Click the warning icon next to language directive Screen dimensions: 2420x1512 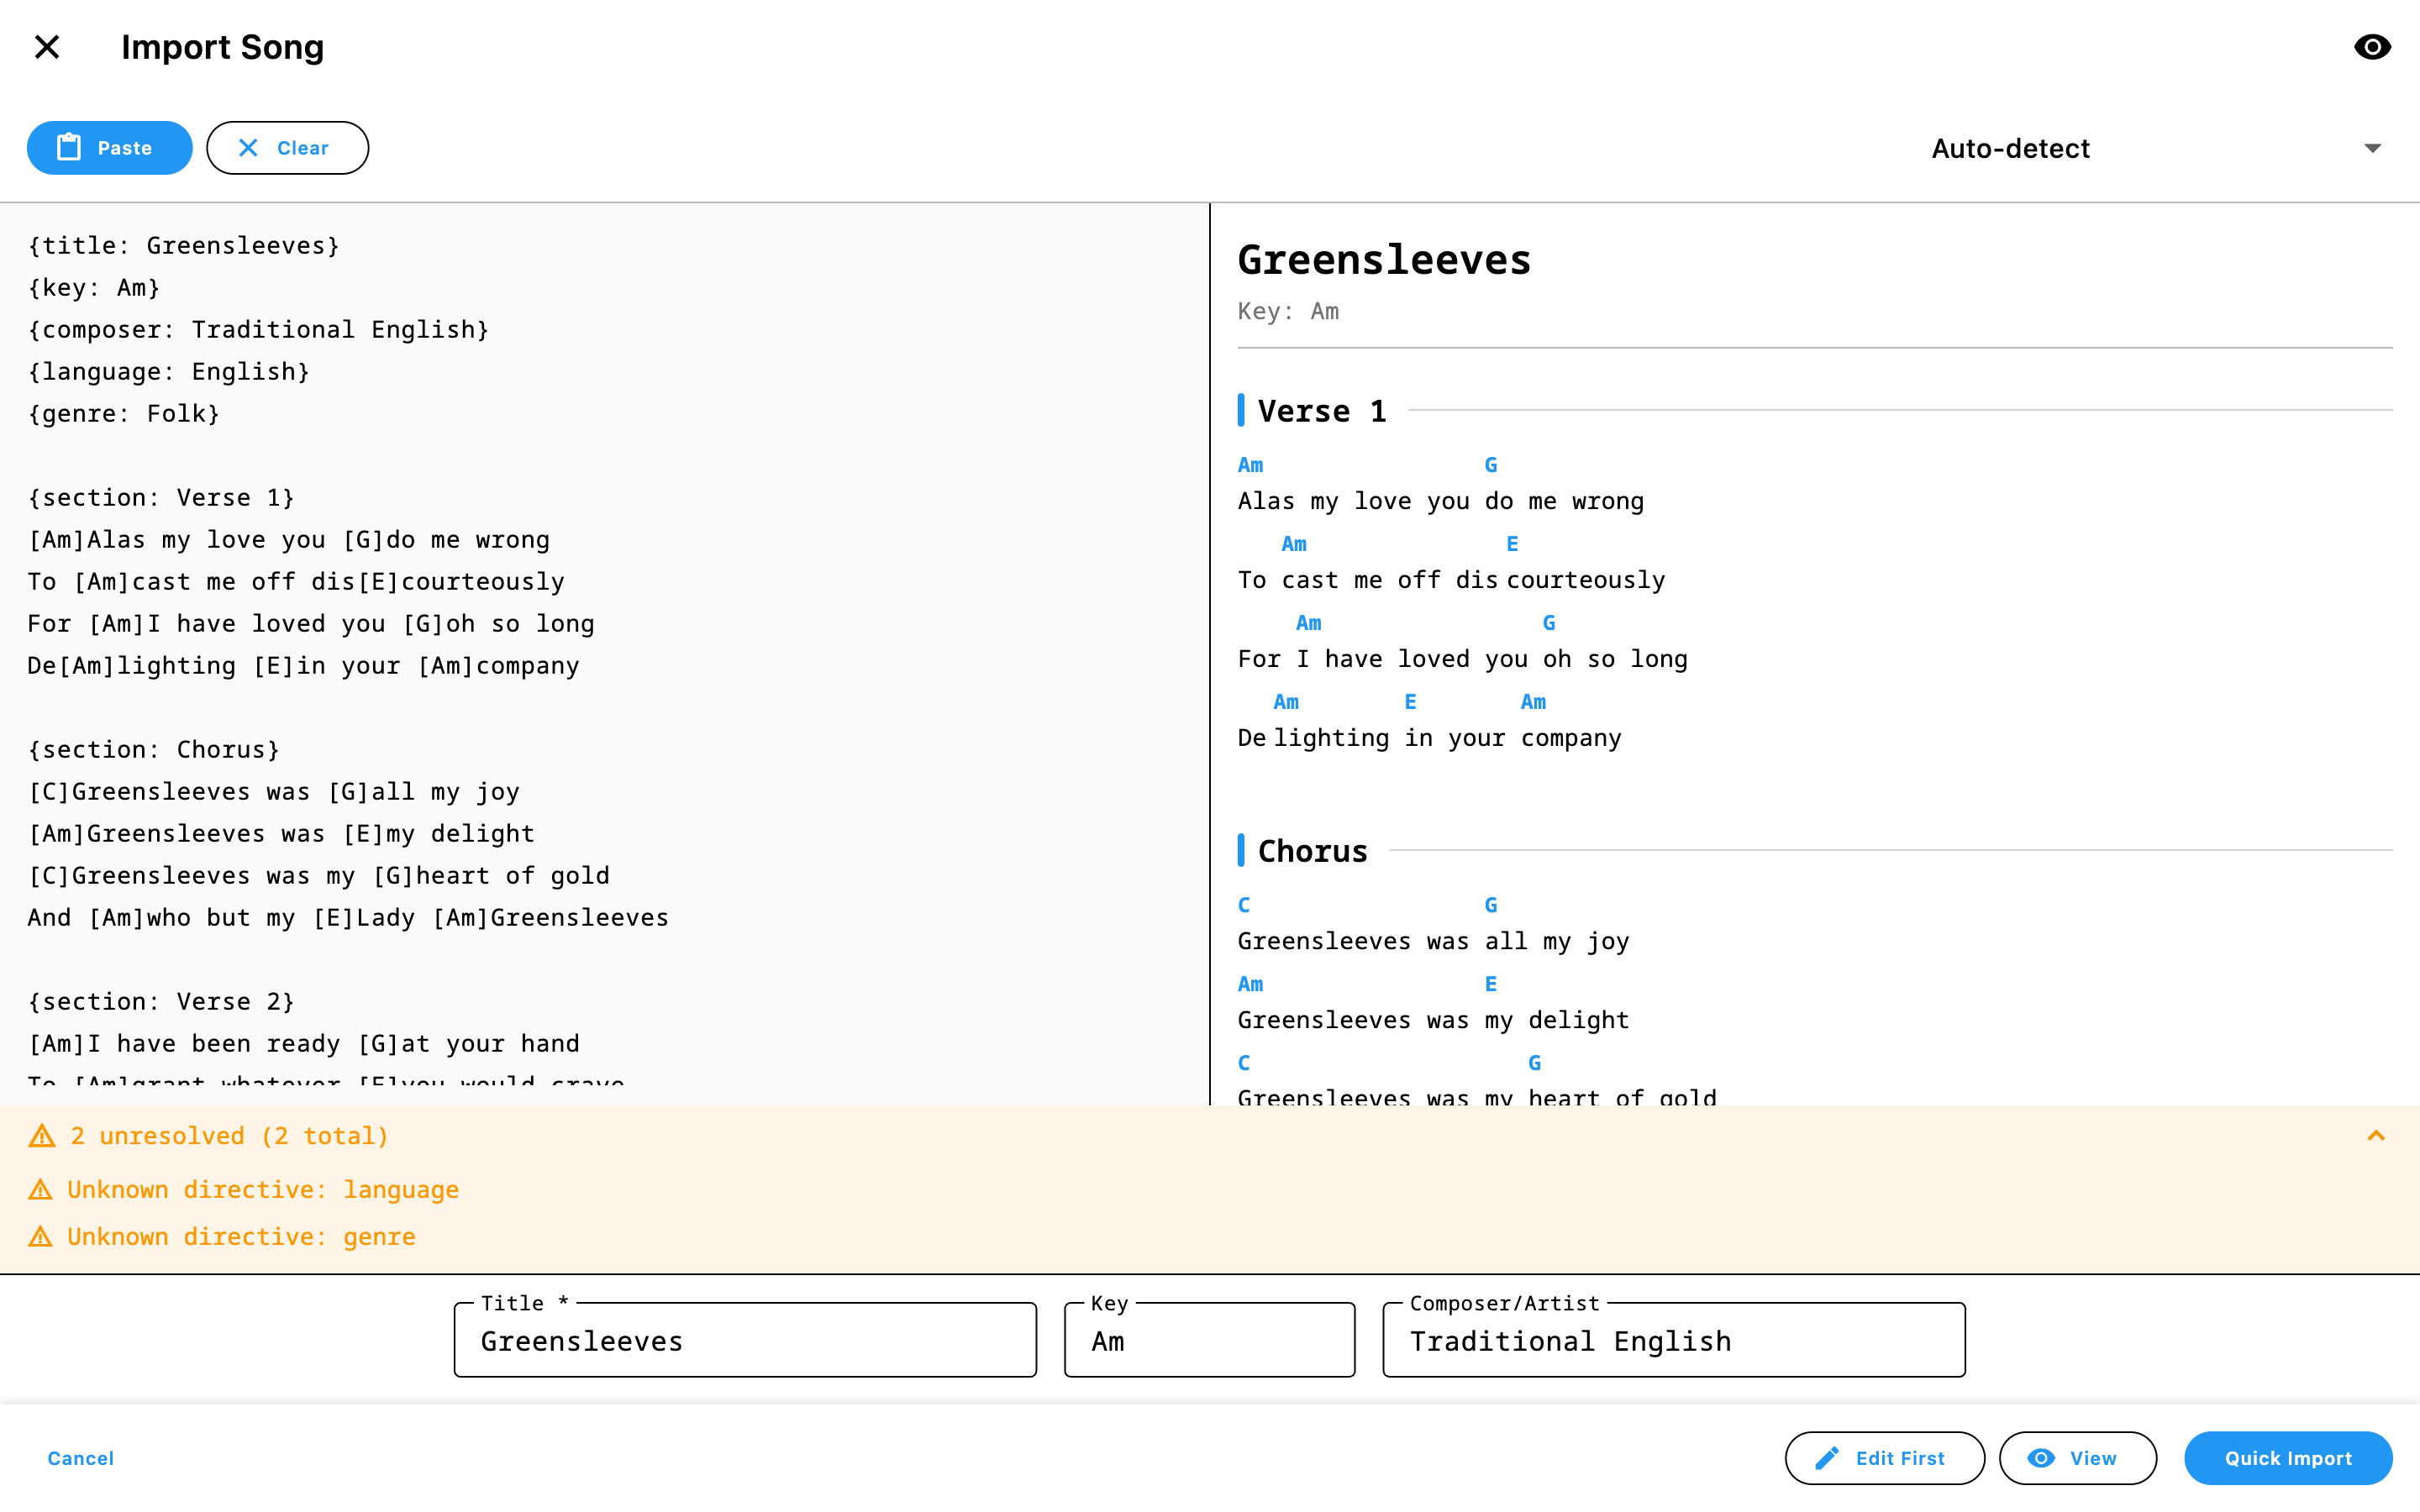point(40,1190)
